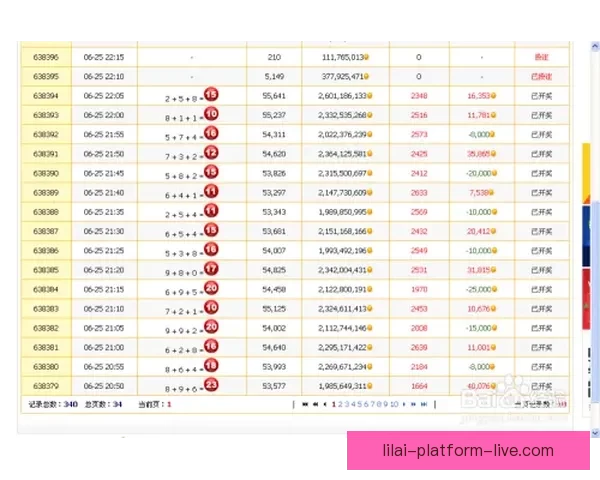
Task: Go to the next page with the single right arrow
Action: (x=404, y=404)
